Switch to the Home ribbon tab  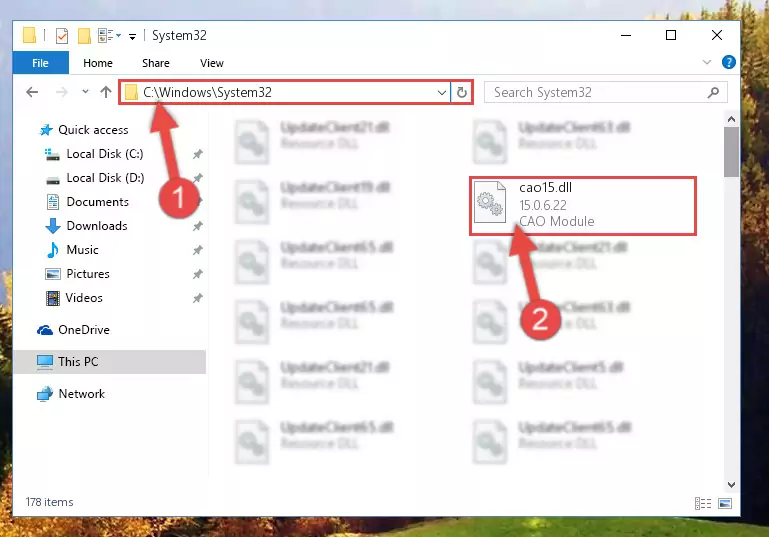coord(98,63)
